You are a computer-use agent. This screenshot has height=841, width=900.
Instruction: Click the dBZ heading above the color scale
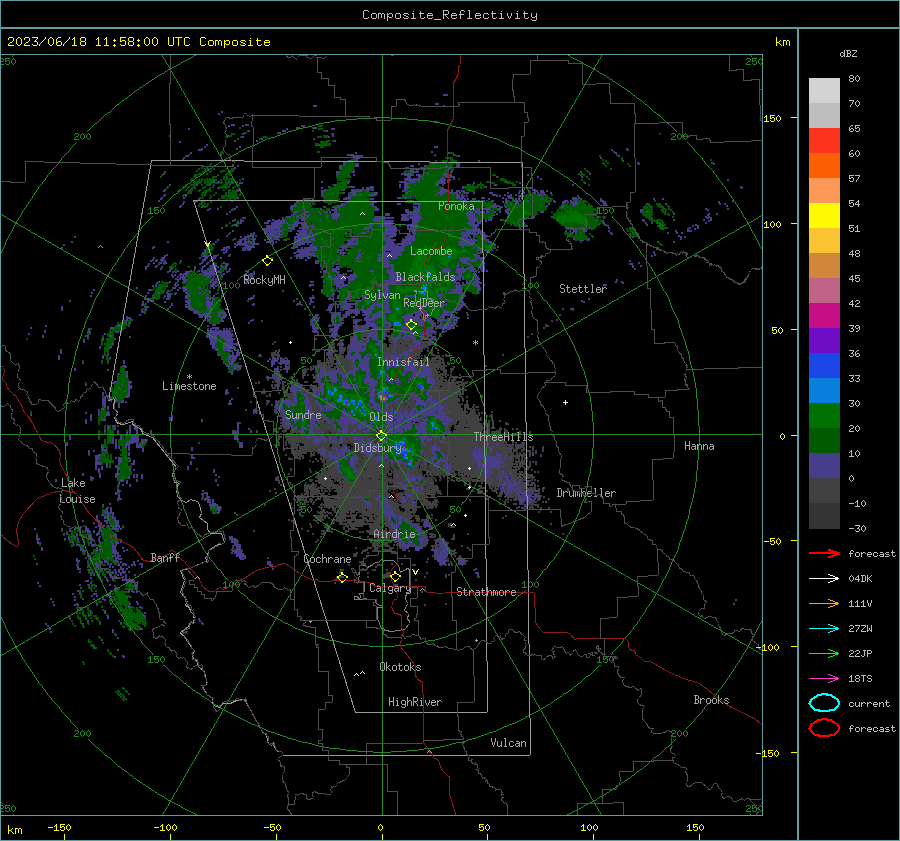[848, 53]
